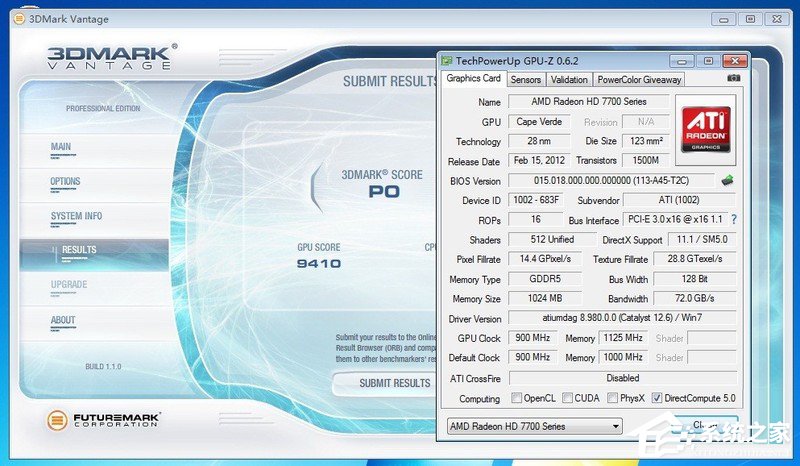Click the Default Clock 900 MHz value
This screenshot has width=800, height=466.
click(x=533, y=357)
